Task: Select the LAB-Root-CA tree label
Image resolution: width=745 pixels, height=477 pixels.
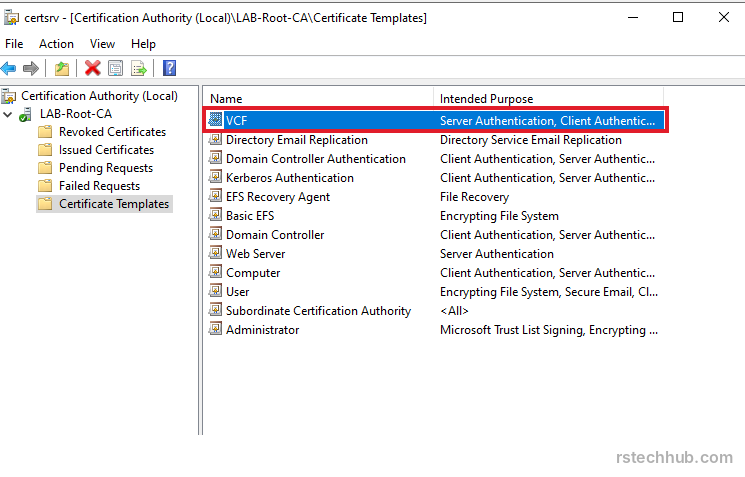Action: (x=76, y=114)
